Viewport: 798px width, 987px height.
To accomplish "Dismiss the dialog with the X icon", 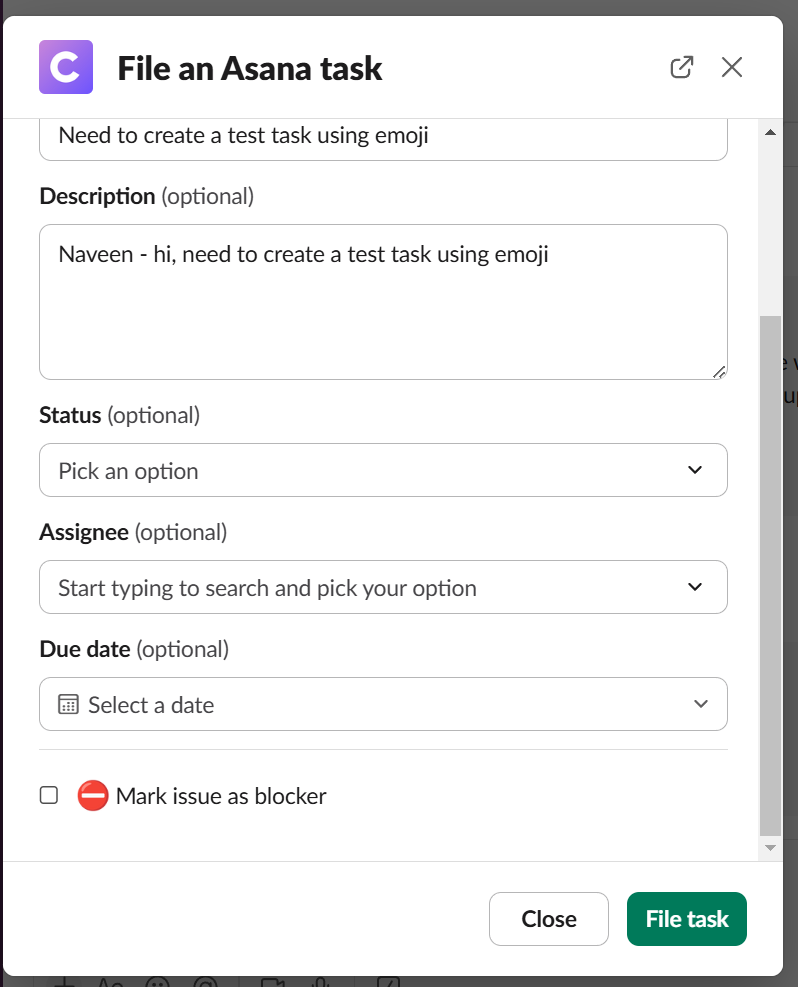I will click(x=732, y=67).
